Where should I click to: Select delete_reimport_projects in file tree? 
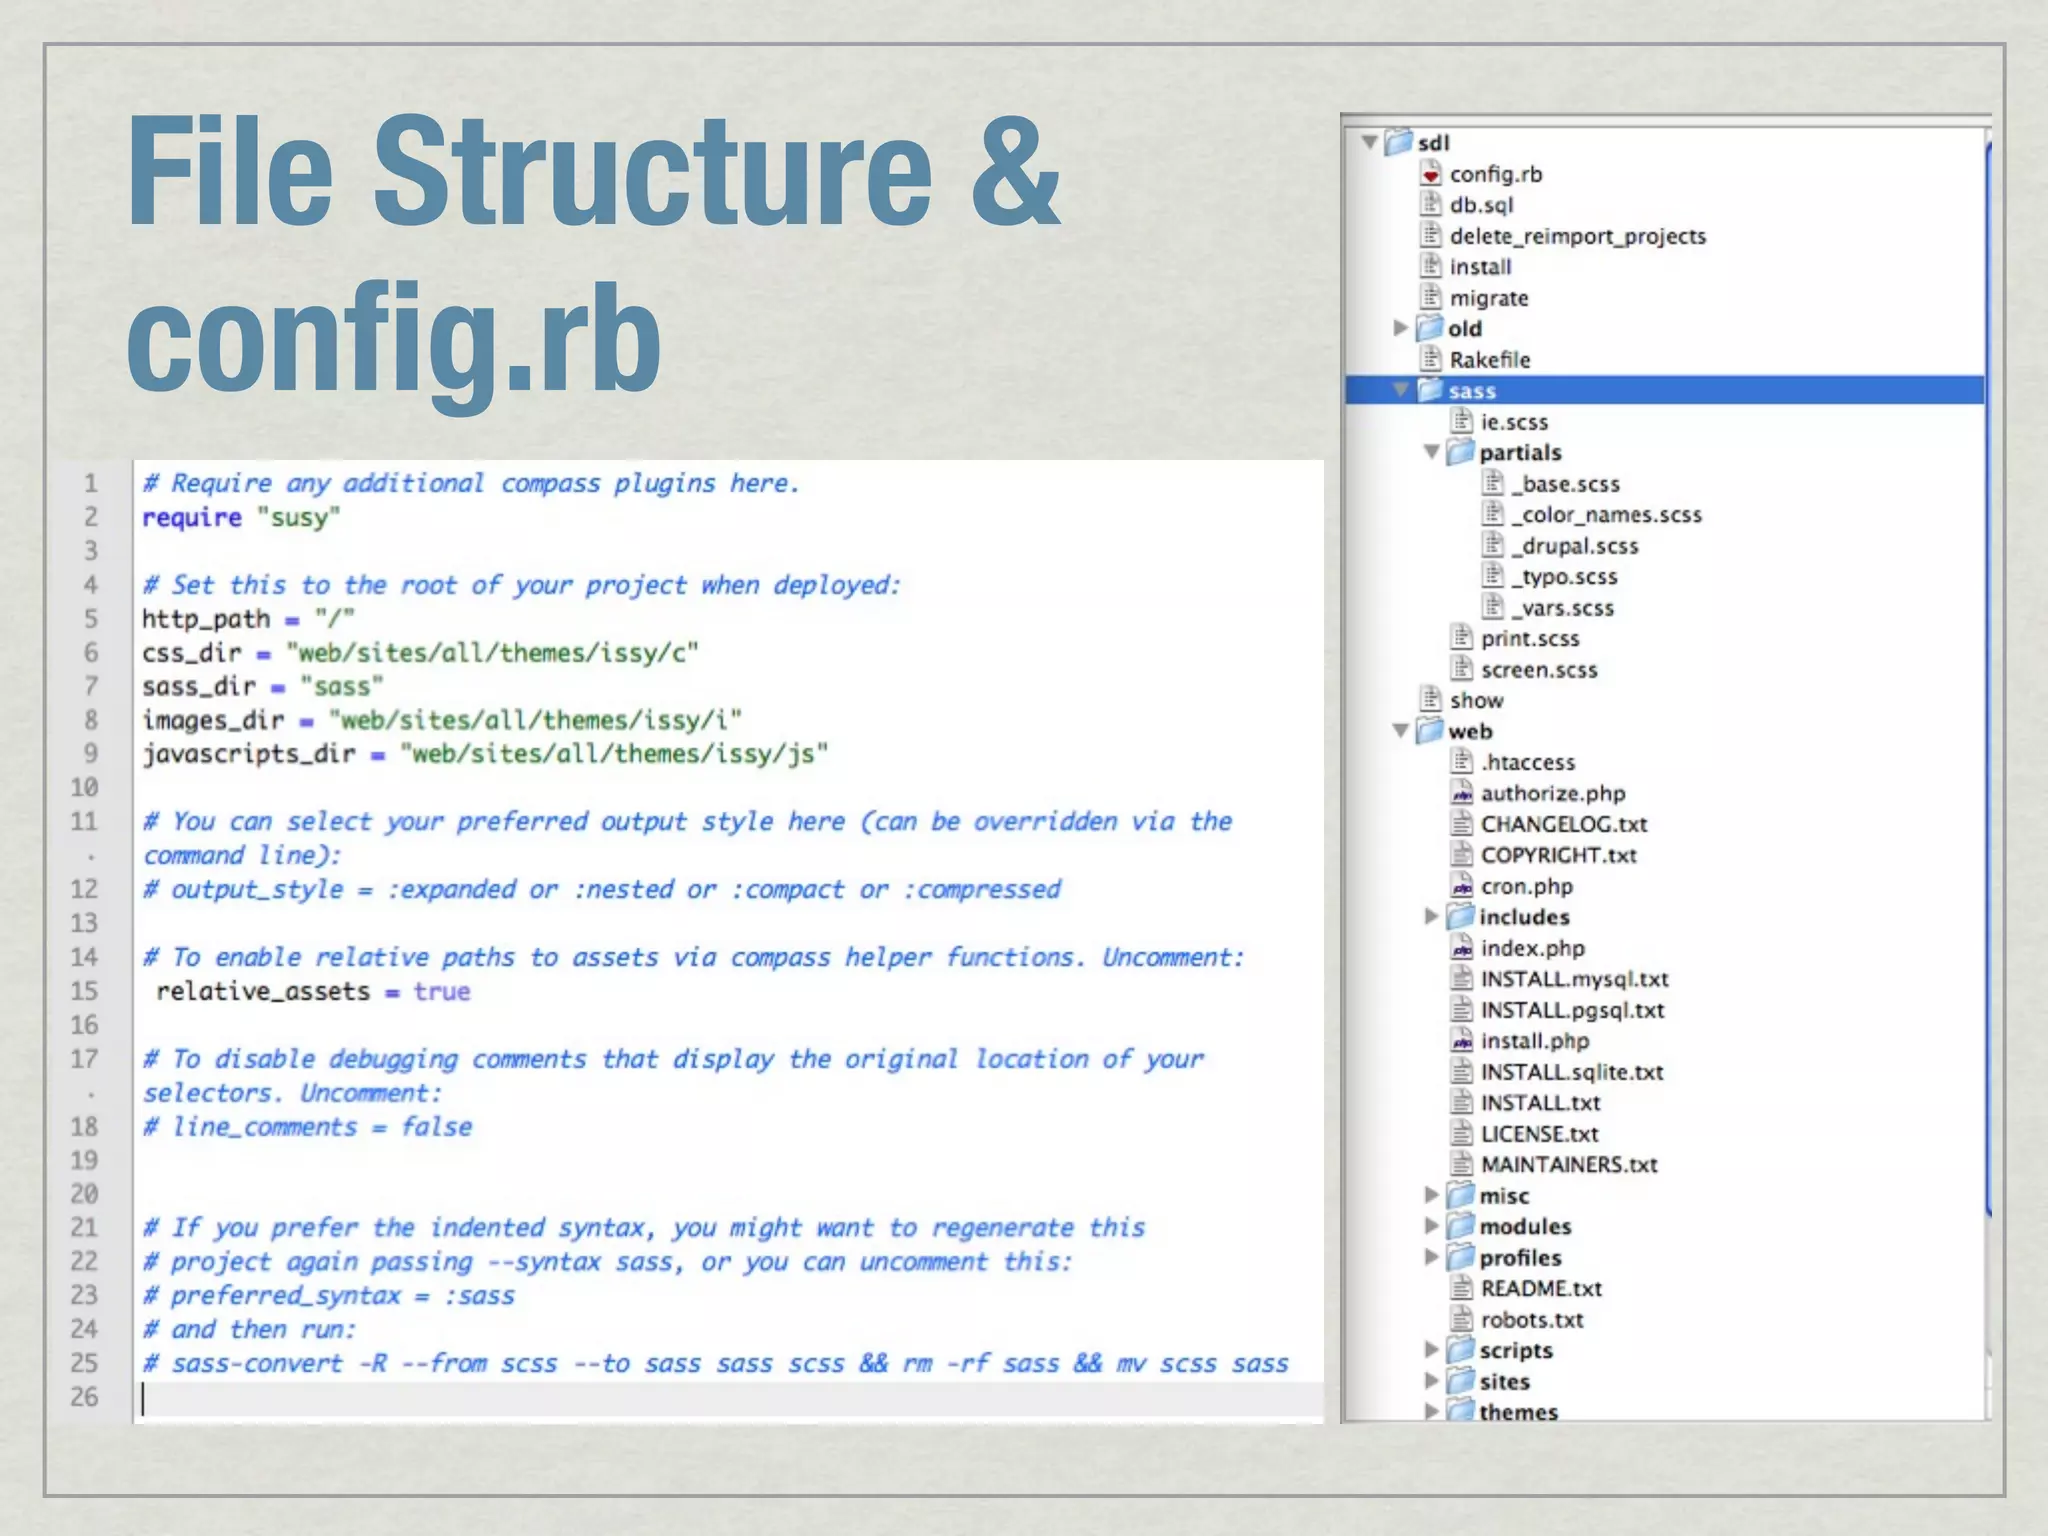tap(1578, 236)
